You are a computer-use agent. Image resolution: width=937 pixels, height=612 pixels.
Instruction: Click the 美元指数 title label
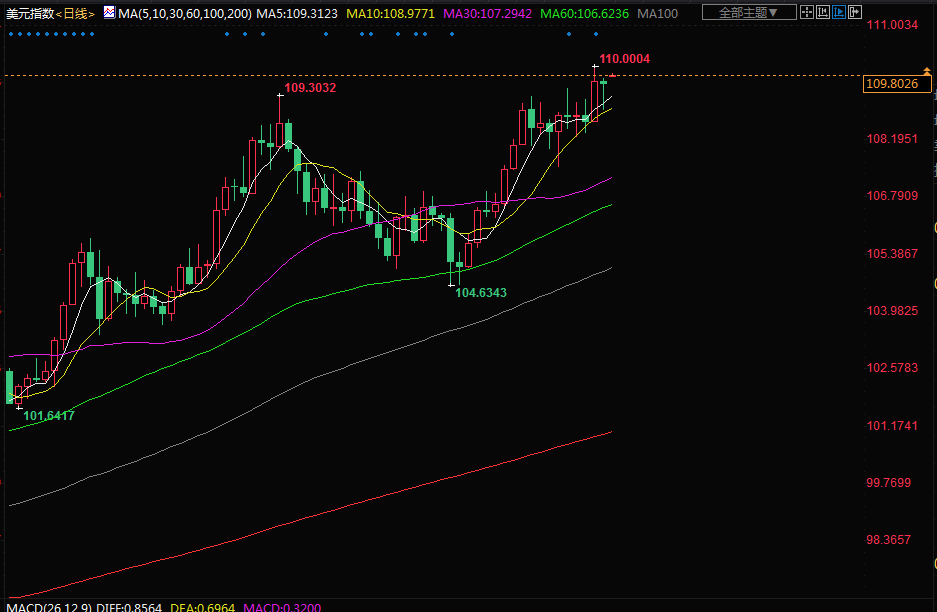[28, 14]
